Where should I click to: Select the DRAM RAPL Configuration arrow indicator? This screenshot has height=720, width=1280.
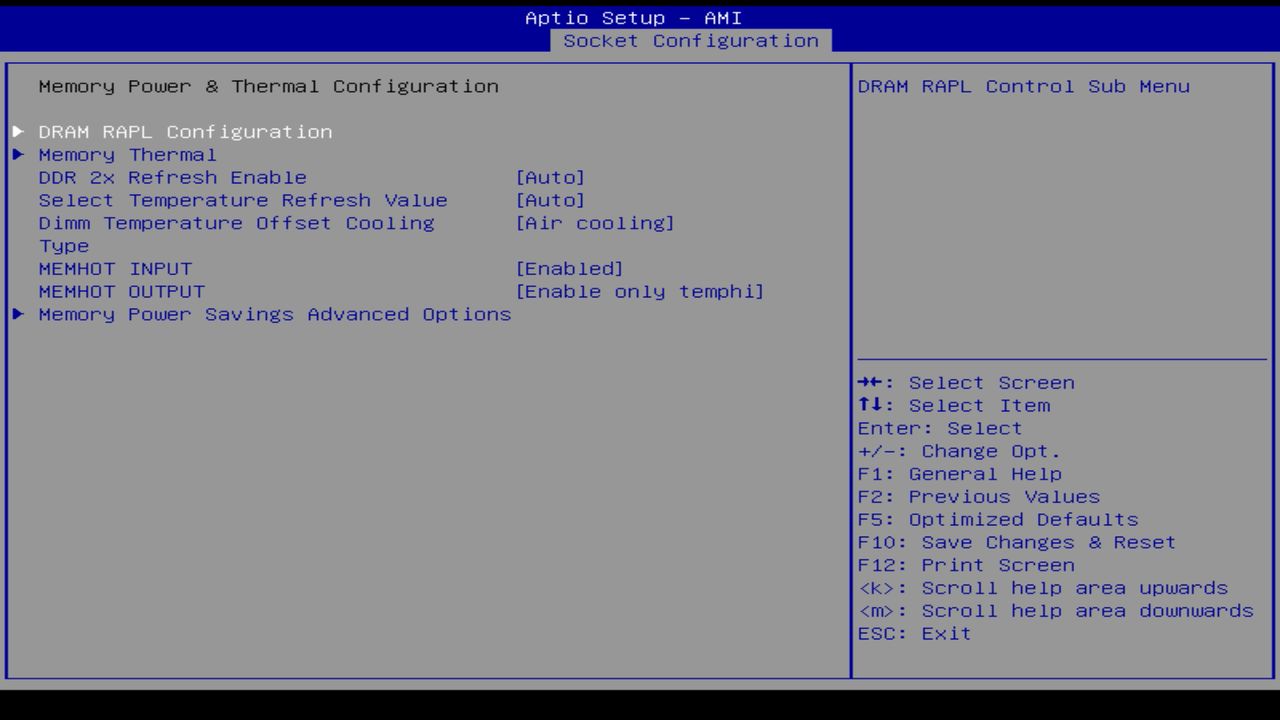tap(17, 131)
